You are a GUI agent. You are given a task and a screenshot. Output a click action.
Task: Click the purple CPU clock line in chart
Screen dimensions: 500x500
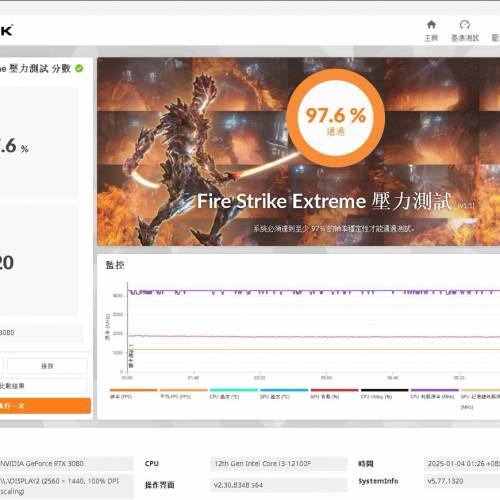(313, 291)
